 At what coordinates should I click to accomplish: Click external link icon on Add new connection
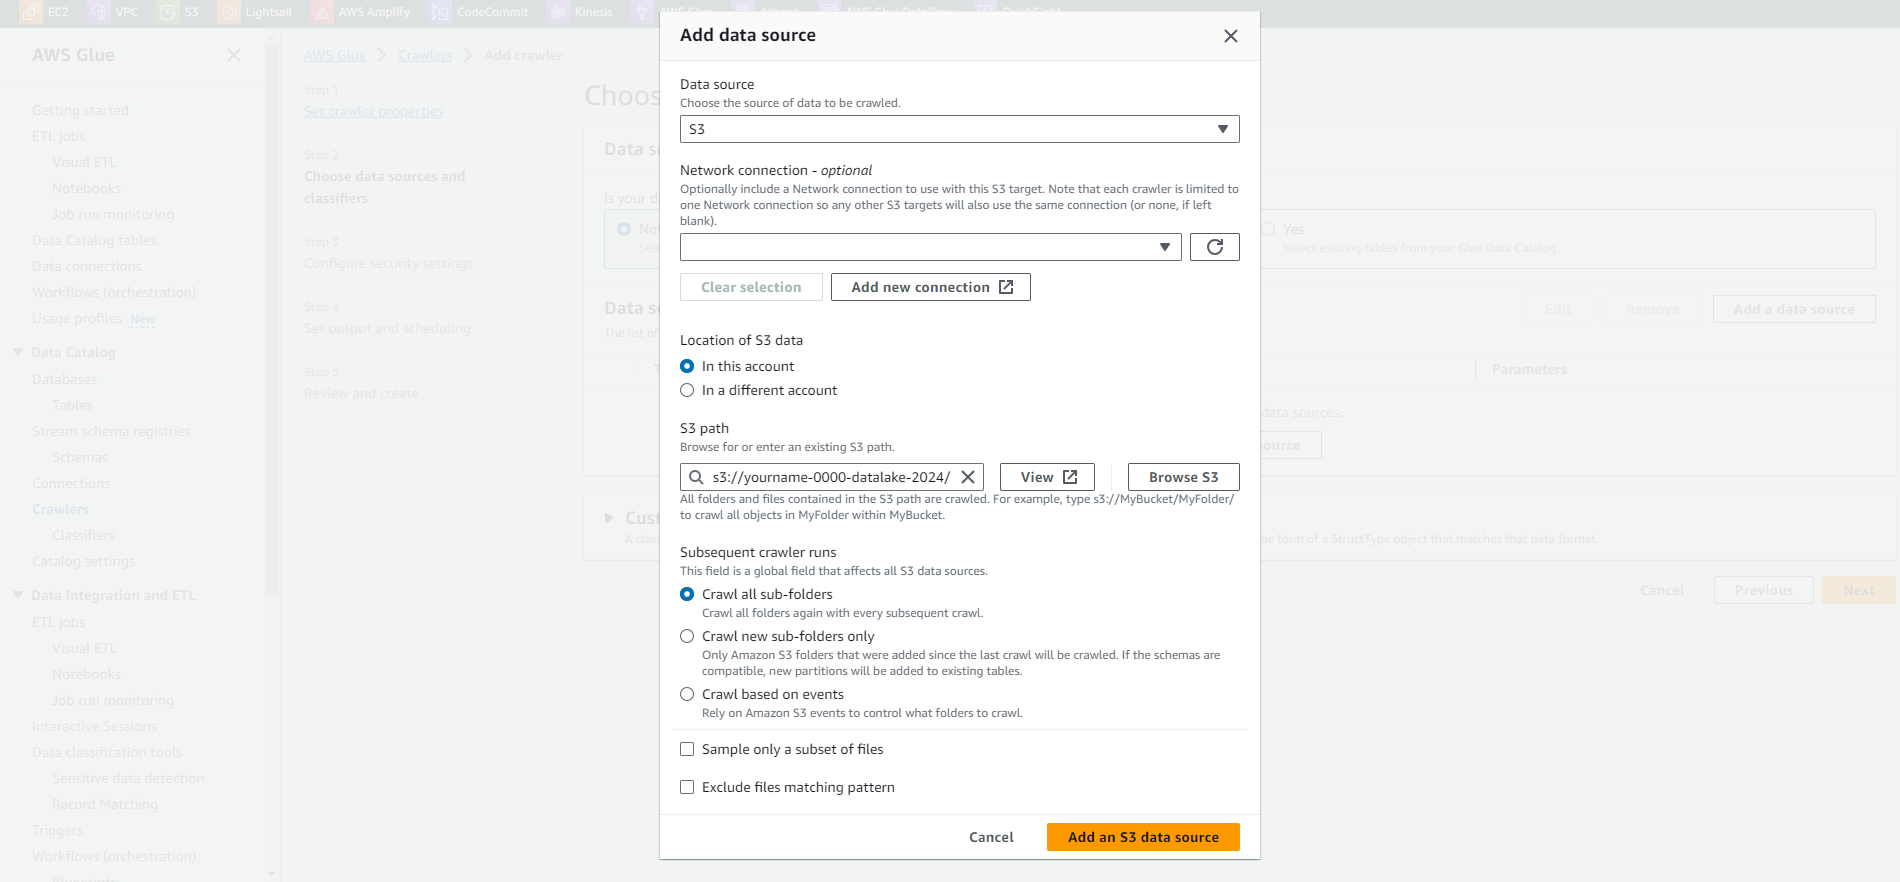pyautogui.click(x=1006, y=287)
